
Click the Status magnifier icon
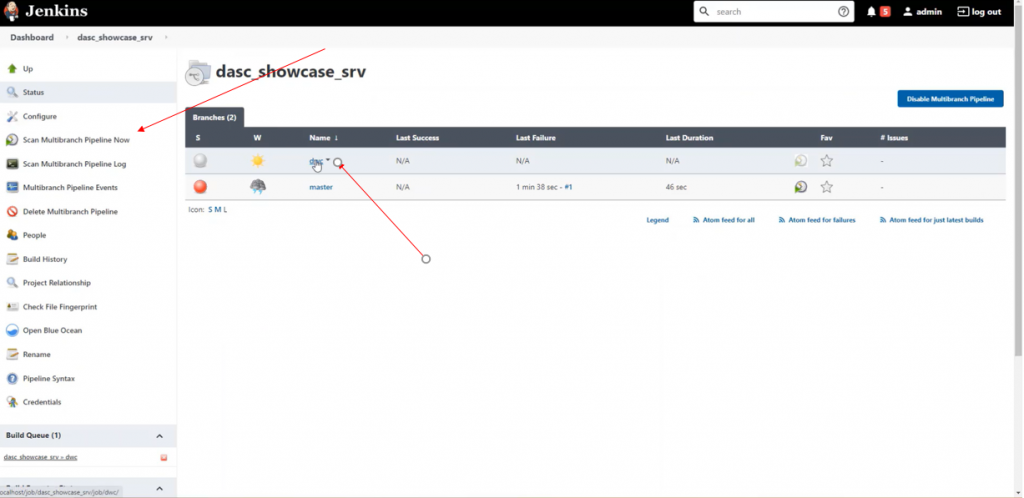click(x=12, y=92)
